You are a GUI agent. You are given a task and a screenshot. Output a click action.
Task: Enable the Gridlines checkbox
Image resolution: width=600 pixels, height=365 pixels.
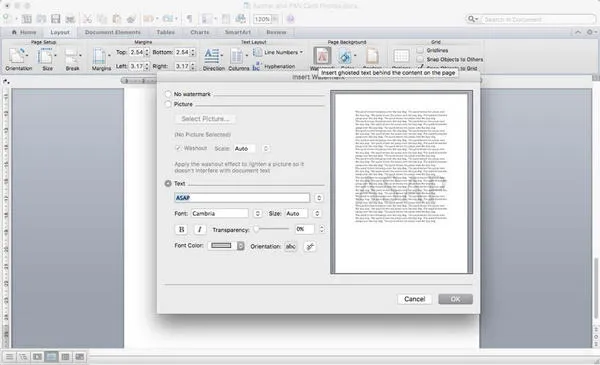420,50
